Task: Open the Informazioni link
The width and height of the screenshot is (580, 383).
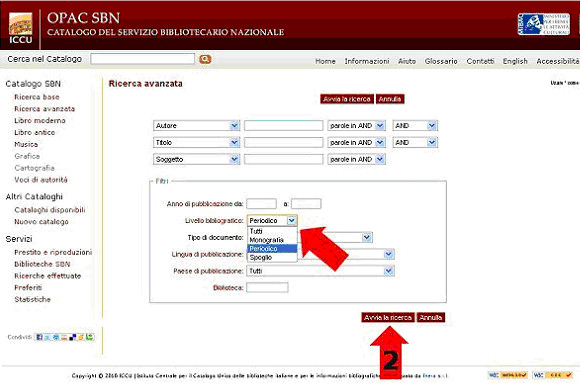Action: coord(367,61)
